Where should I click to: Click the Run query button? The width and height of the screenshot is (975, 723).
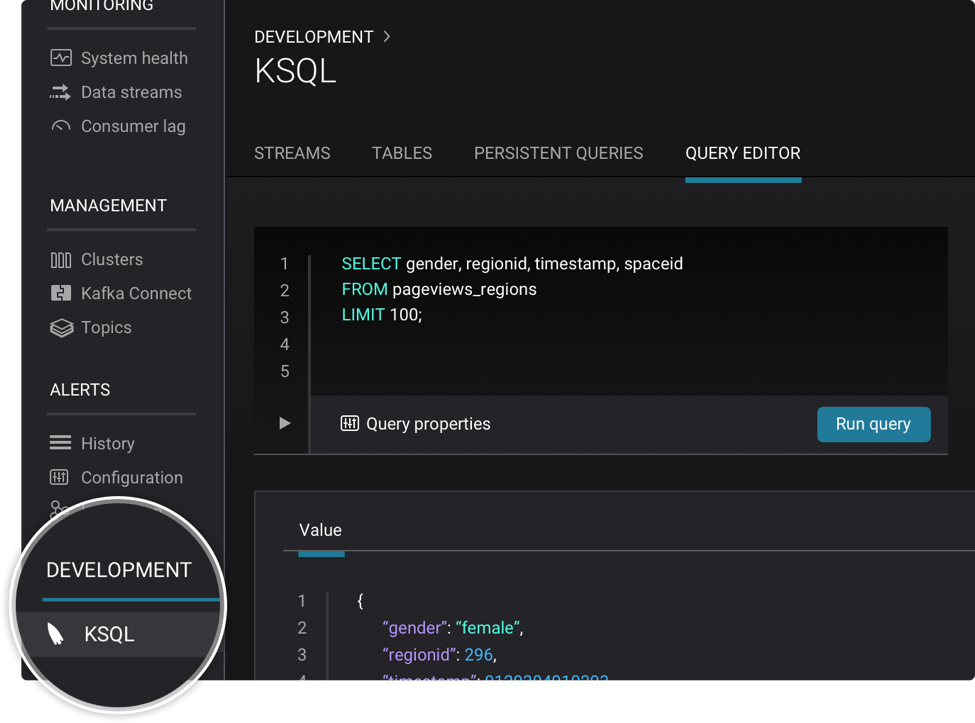pos(873,423)
